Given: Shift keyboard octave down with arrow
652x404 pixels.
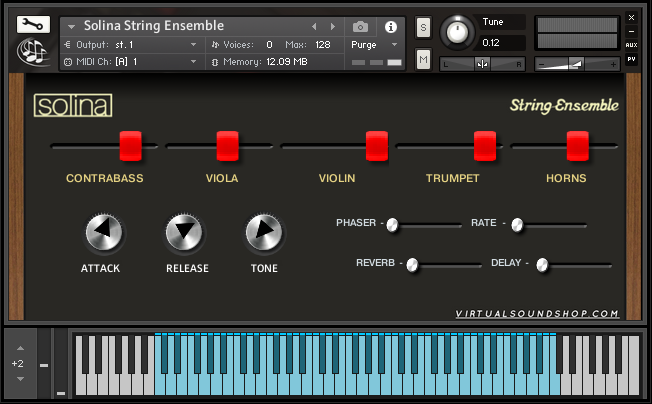Looking at the screenshot, I should click(x=18, y=380).
